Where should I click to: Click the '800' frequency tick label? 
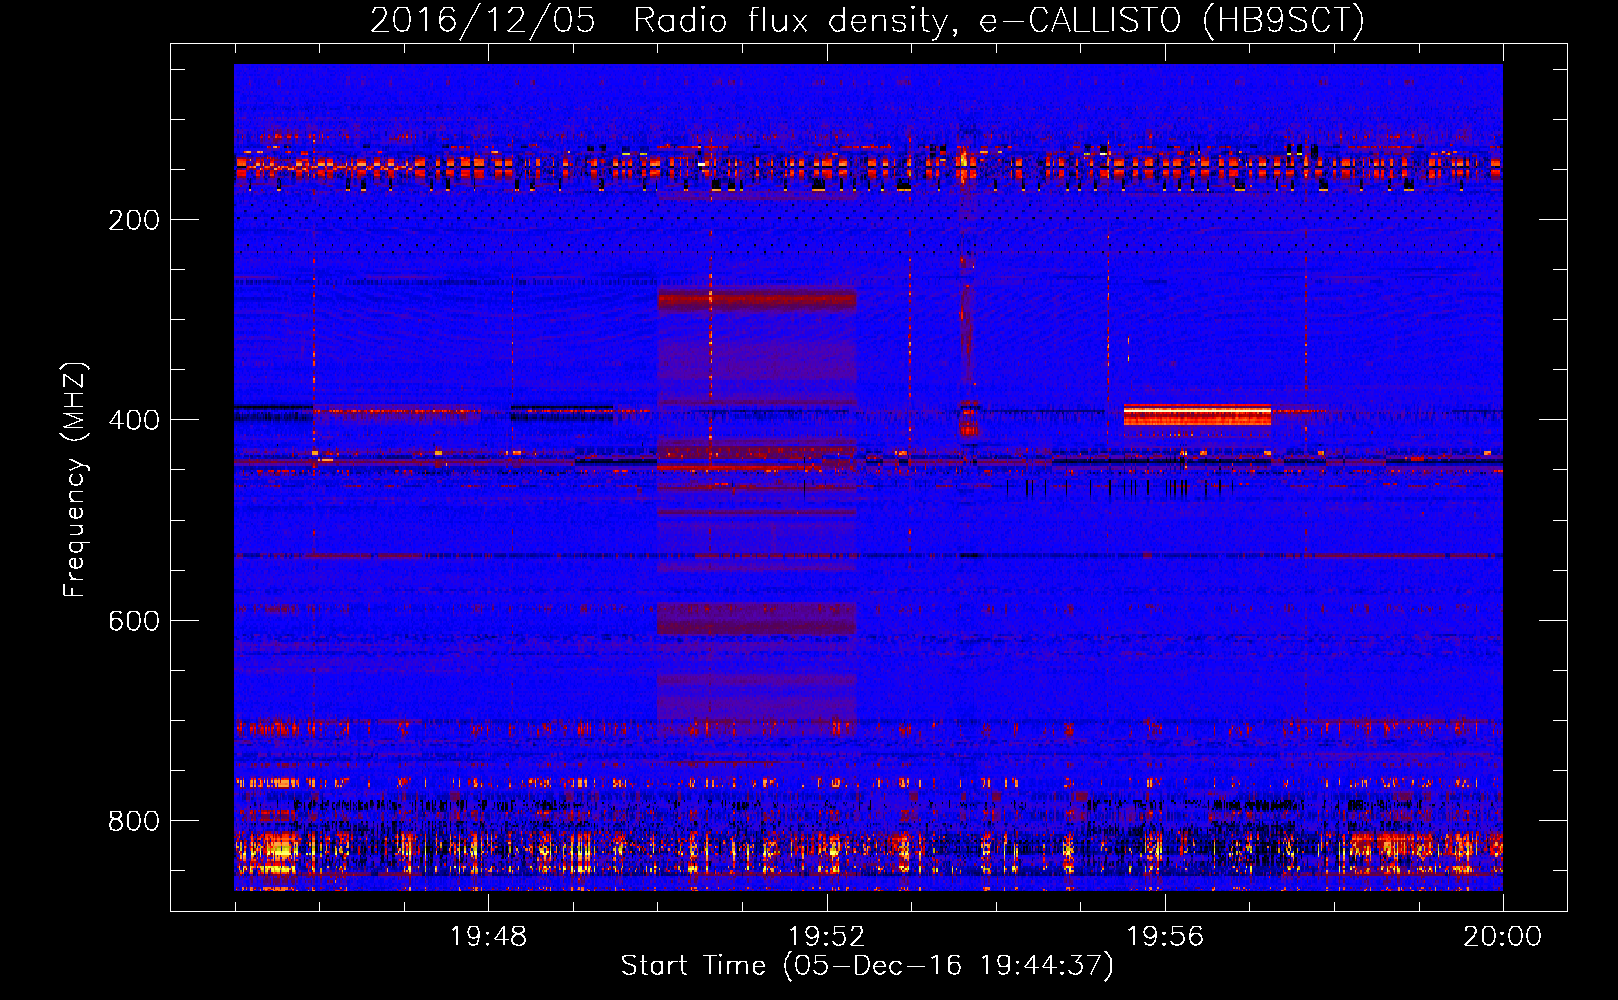134,821
